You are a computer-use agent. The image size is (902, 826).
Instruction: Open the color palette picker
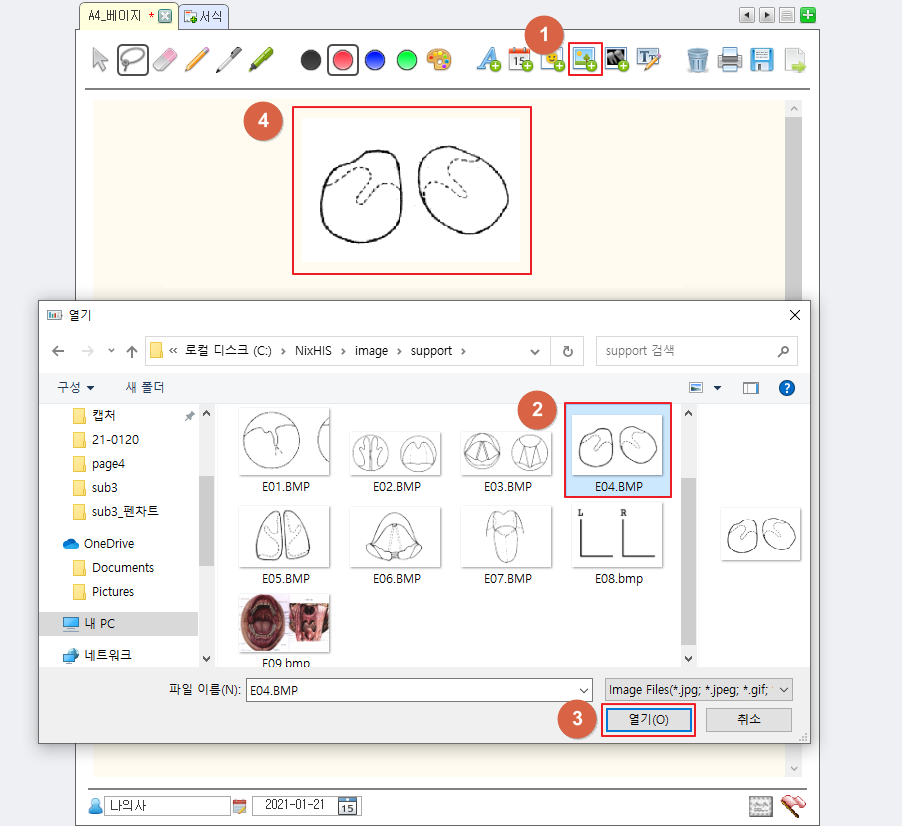439,60
